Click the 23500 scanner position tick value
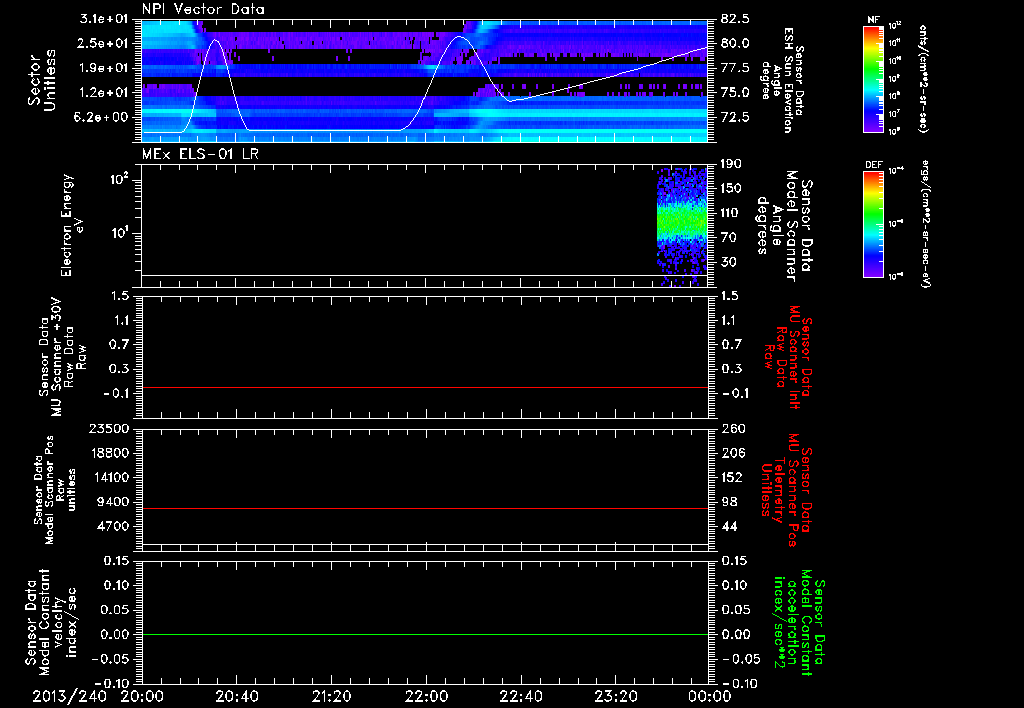1024x708 pixels. coord(108,429)
